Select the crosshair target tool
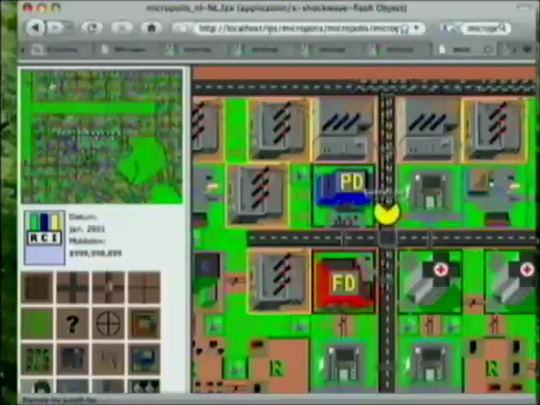Viewport: 540px width, 405px height. pyautogui.click(x=108, y=323)
